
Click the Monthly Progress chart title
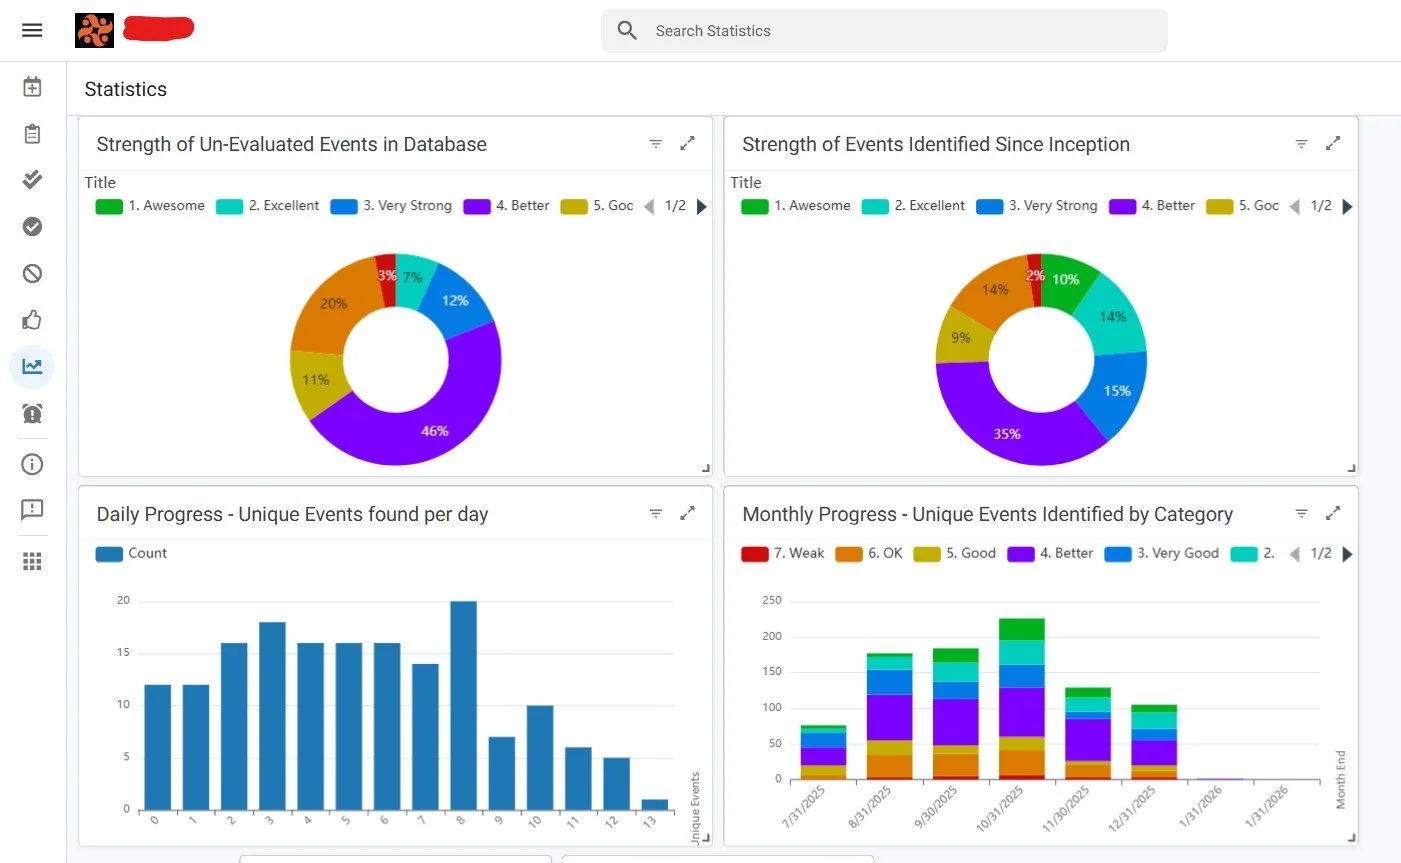pyautogui.click(x=987, y=514)
